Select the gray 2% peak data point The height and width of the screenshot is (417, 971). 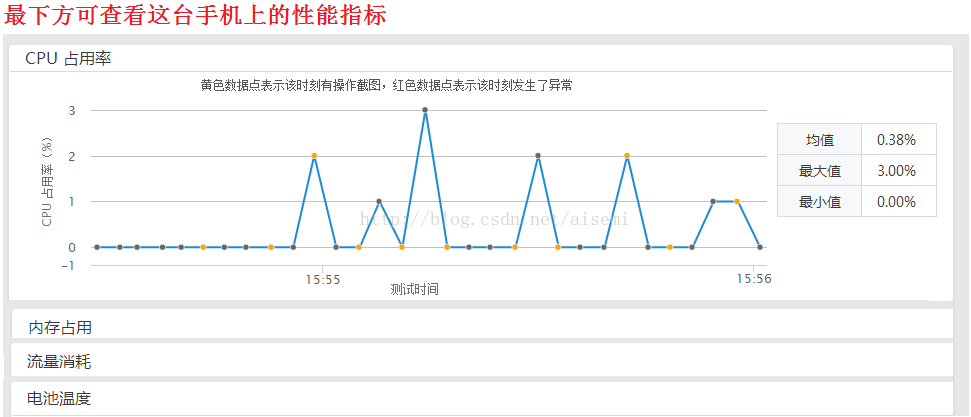coord(538,156)
